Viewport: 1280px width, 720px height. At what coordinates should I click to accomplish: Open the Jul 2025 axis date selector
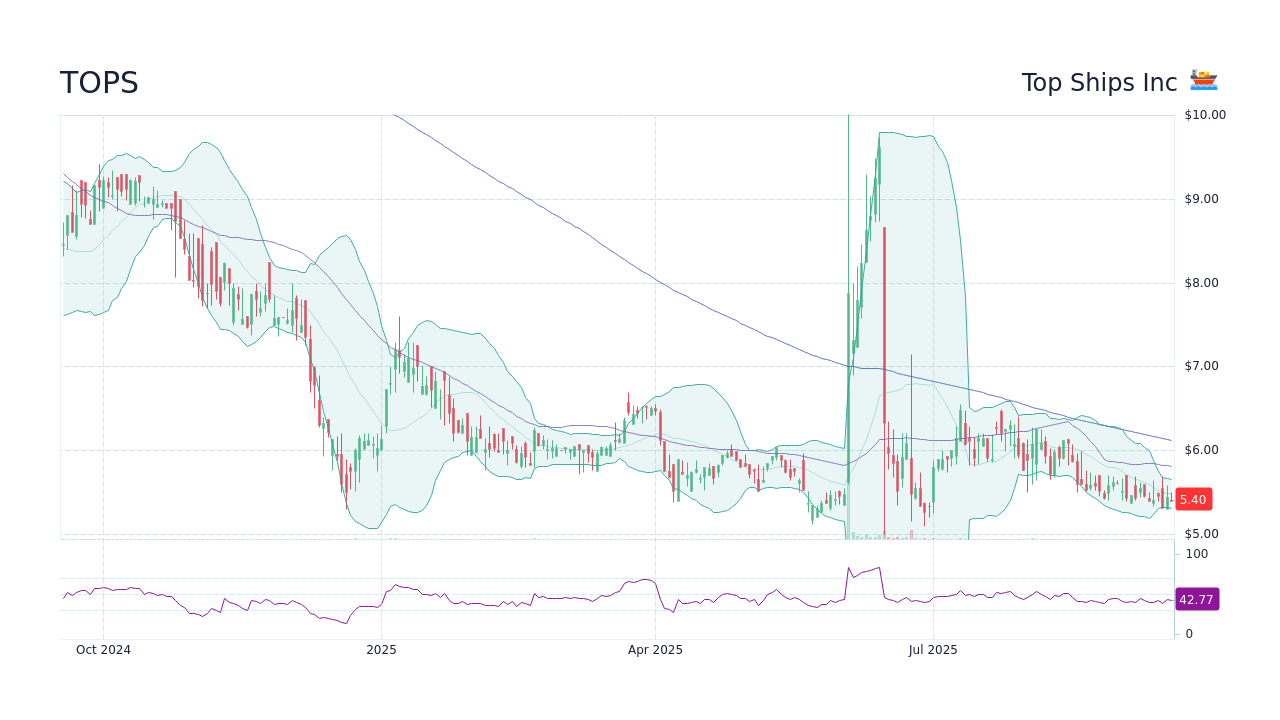[933, 649]
